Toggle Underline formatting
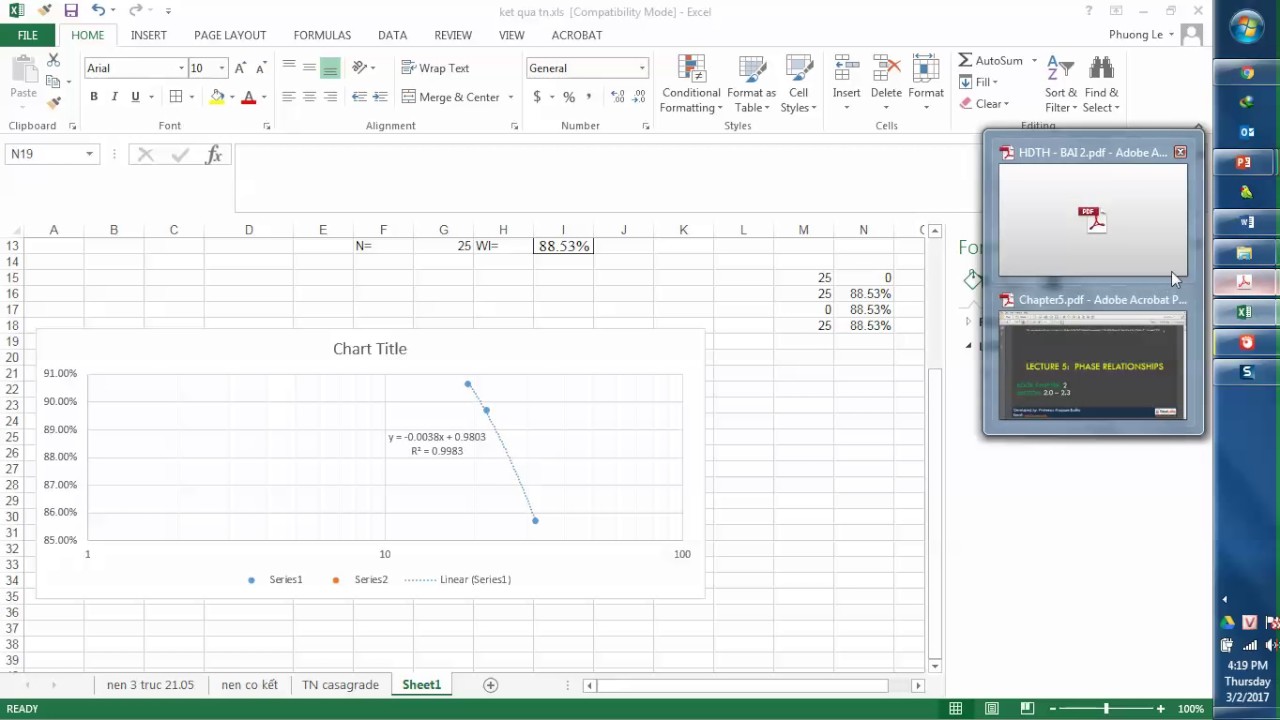Image resolution: width=1280 pixels, height=720 pixels. pos(135,97)
